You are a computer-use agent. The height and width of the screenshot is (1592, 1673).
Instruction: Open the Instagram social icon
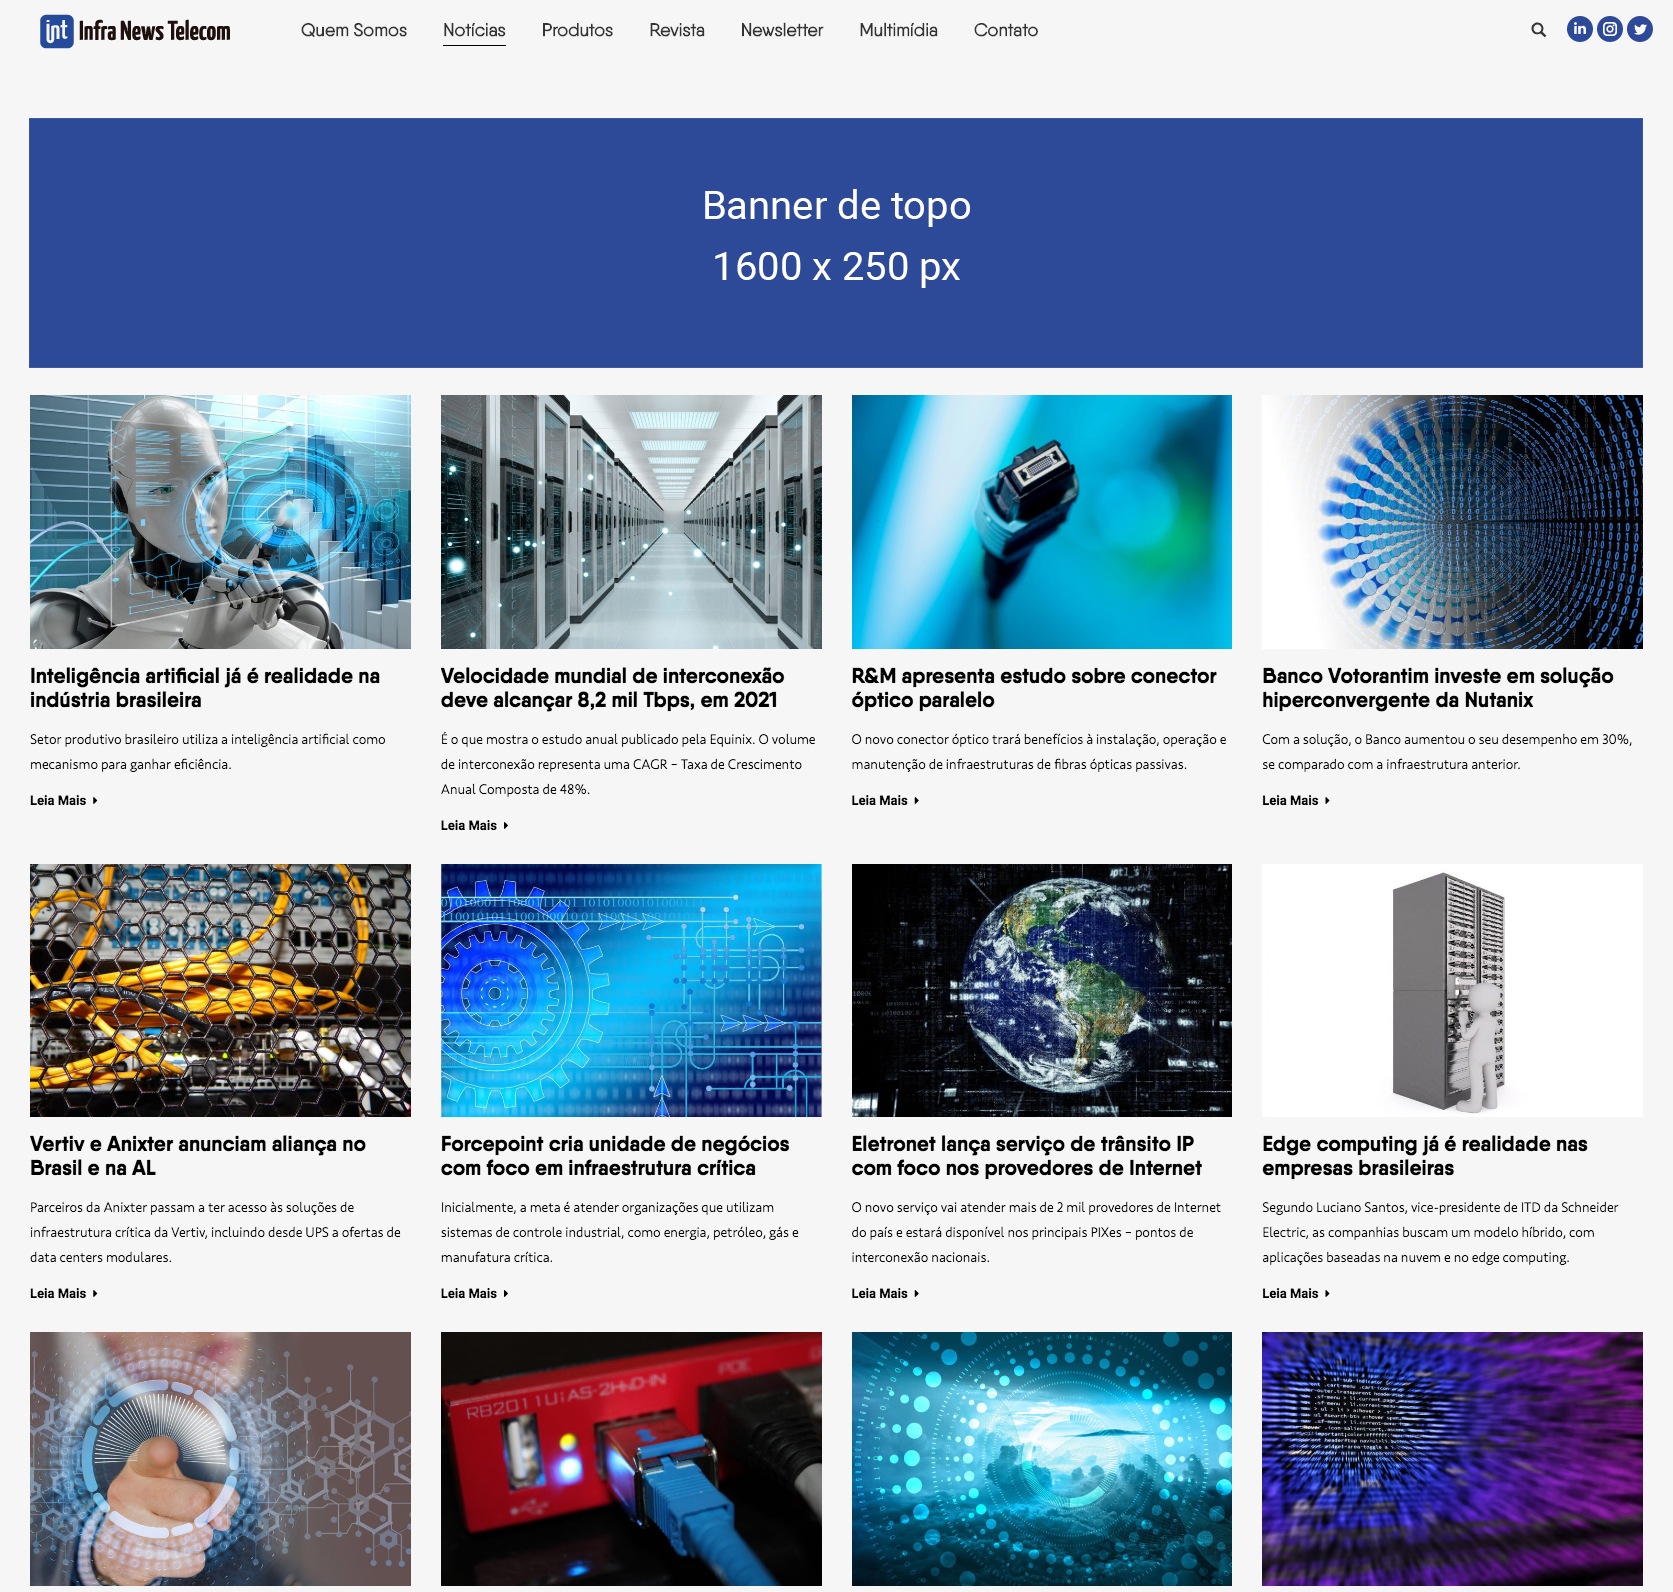click(1610, 29)
